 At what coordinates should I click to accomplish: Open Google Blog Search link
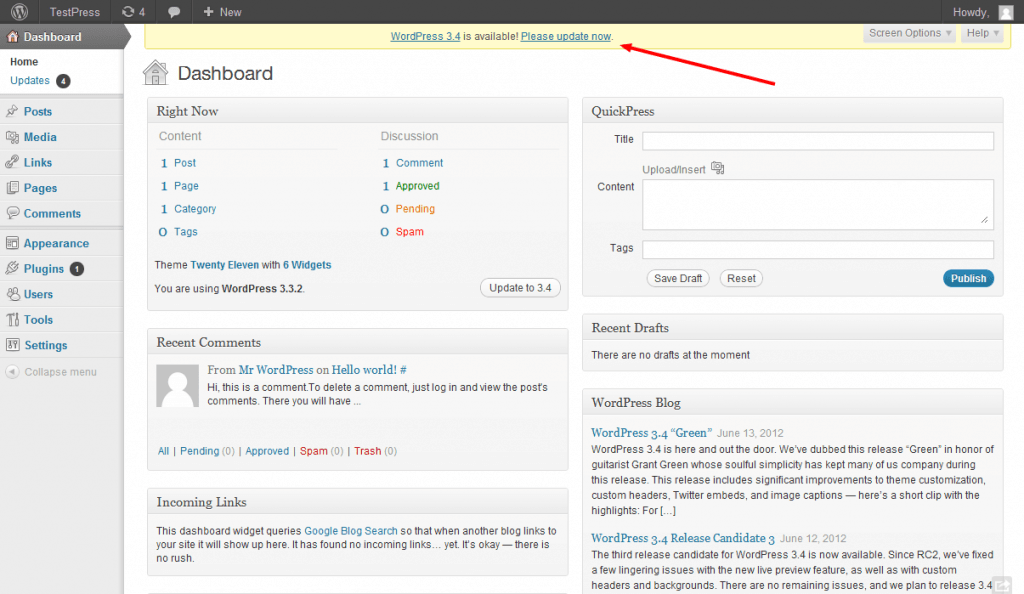tap(351, 531)
